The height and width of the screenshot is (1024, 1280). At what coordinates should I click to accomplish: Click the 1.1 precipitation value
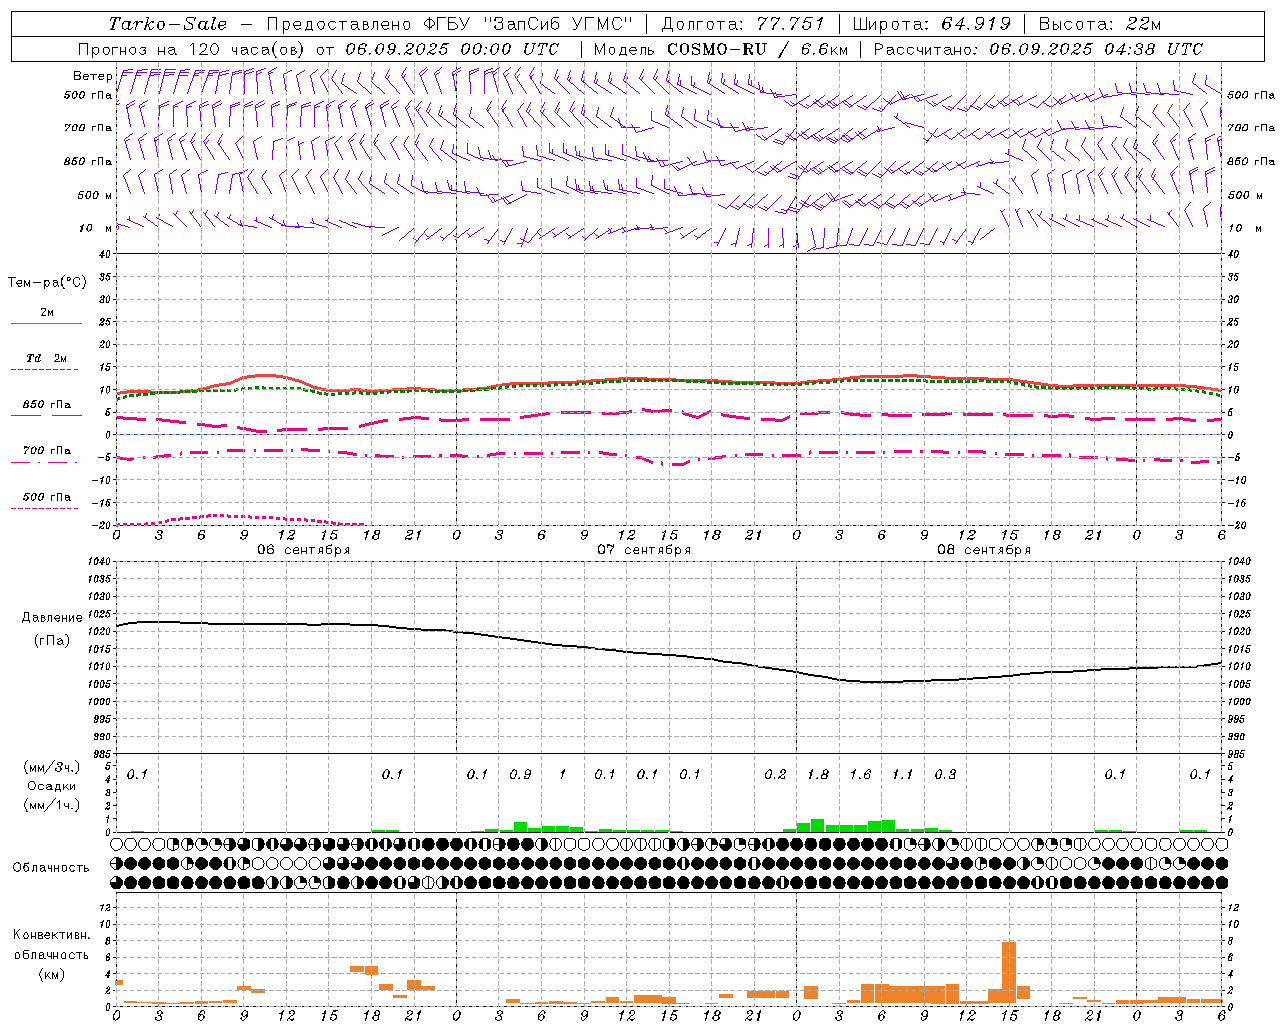[x=903, y=775]
